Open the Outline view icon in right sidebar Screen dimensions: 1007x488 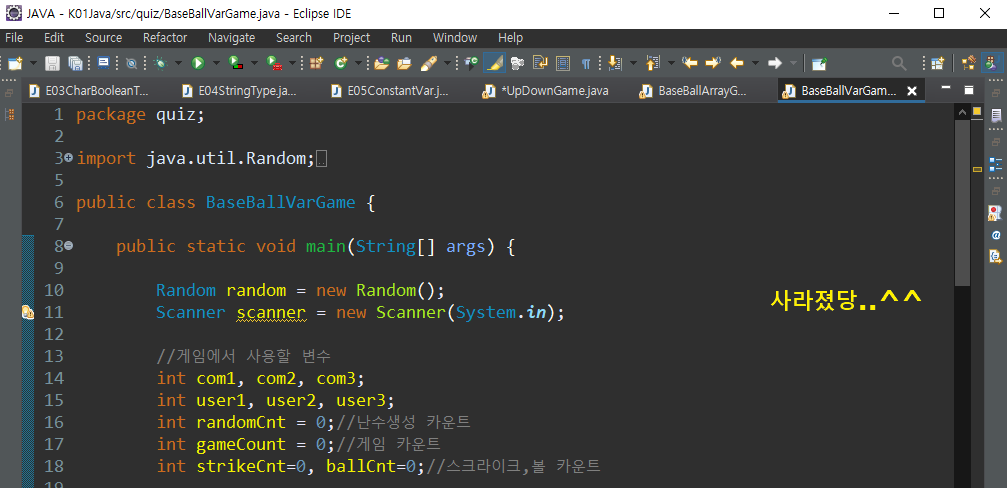tap(995, 163)
